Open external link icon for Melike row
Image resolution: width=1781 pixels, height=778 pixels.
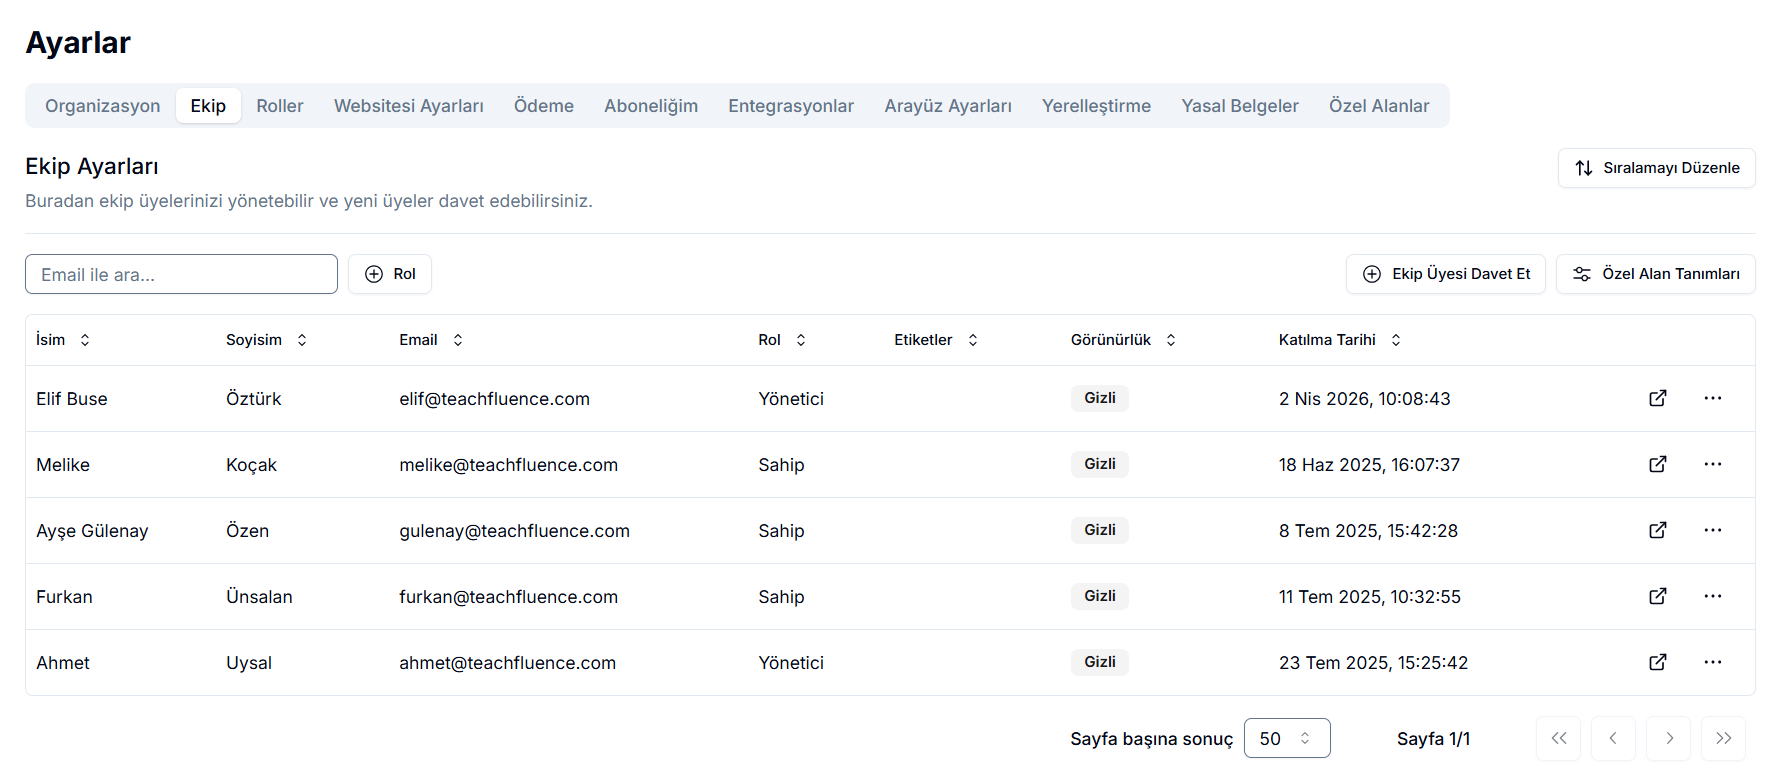point(1657,464)
